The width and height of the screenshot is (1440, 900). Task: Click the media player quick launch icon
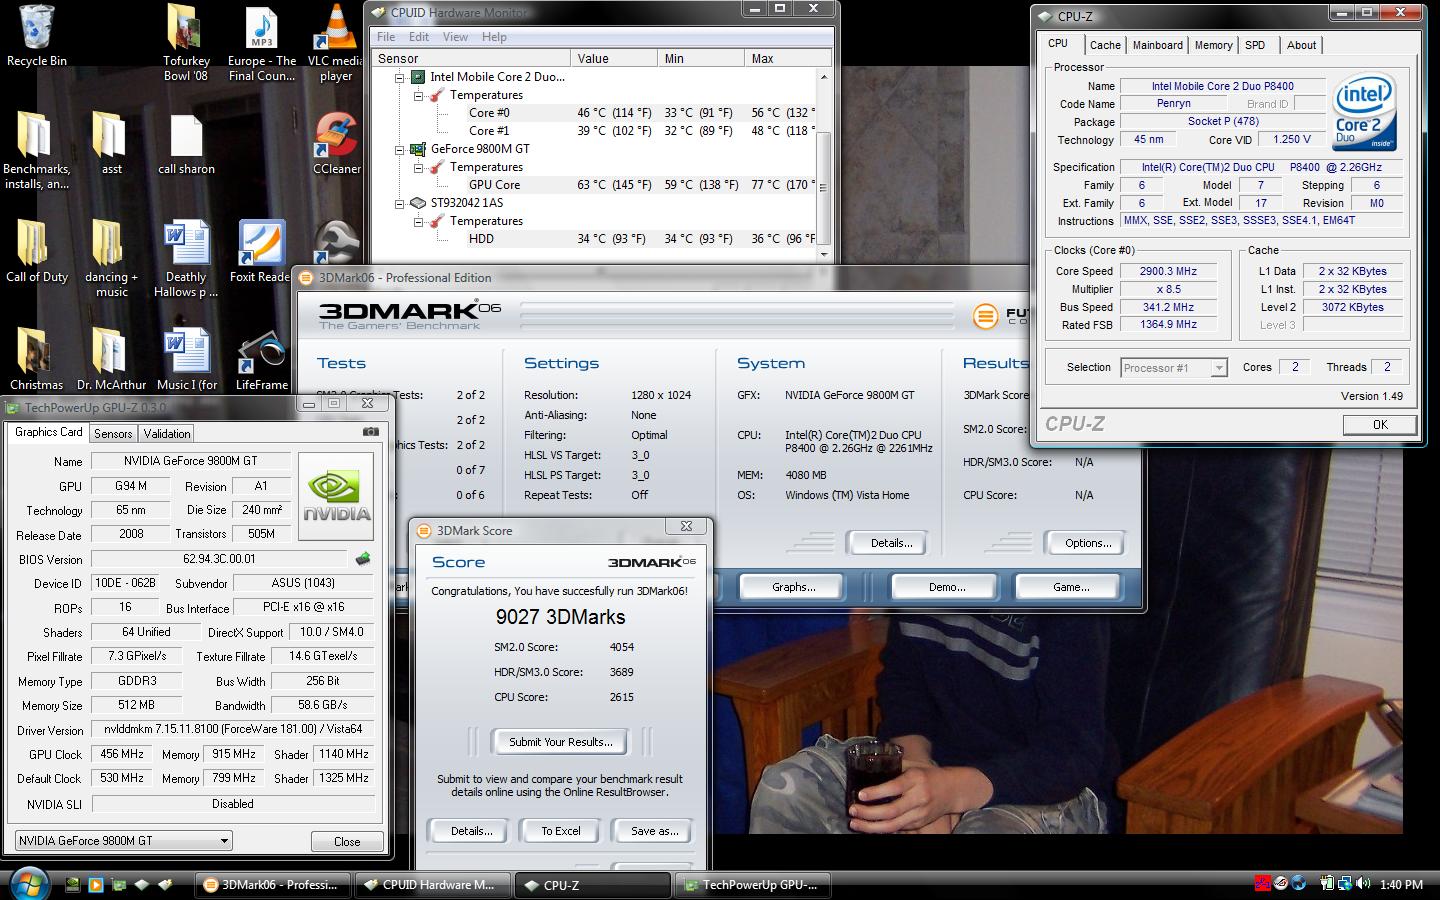[x=96, y=884]
